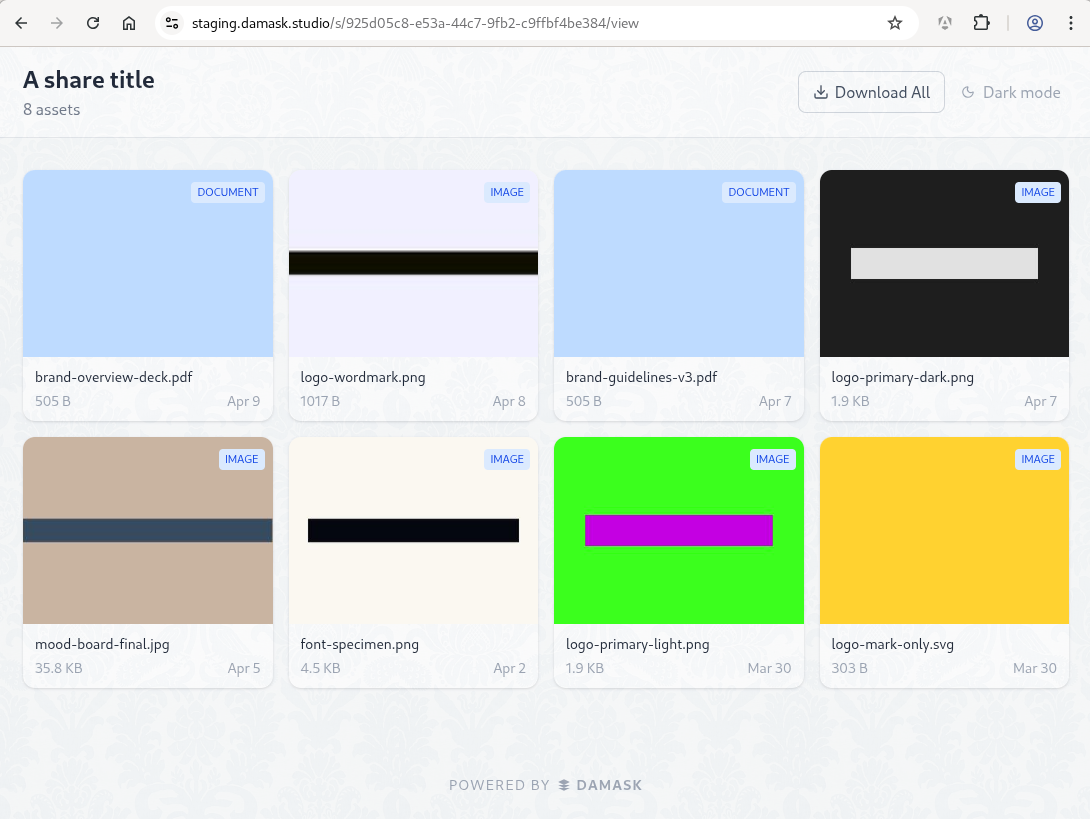Open font-specimen.png thumbnail
Screen dimensions: 1090x819
tap(414, 530)
